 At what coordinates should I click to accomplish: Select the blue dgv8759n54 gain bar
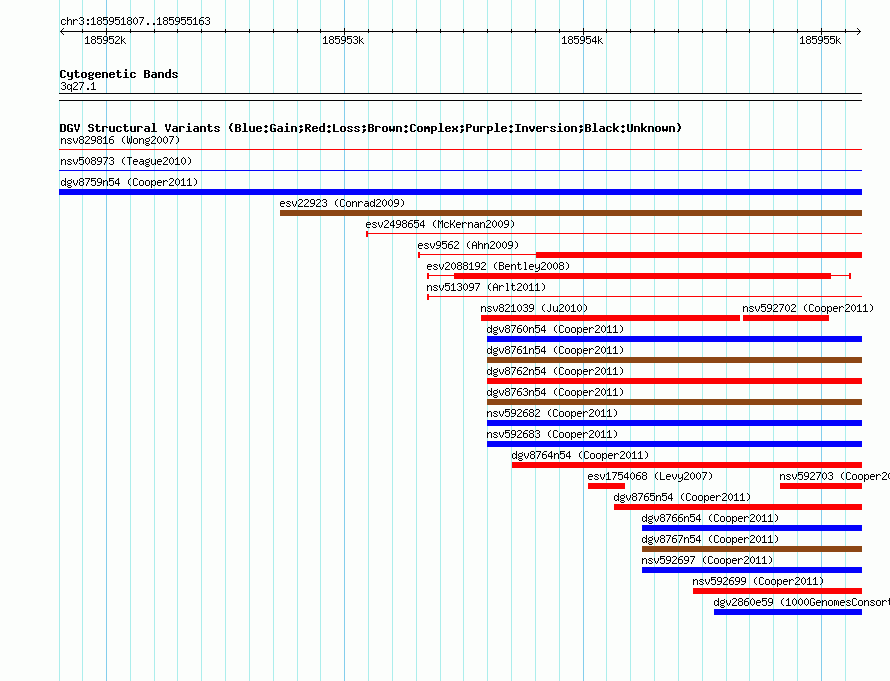click(460, 192)
